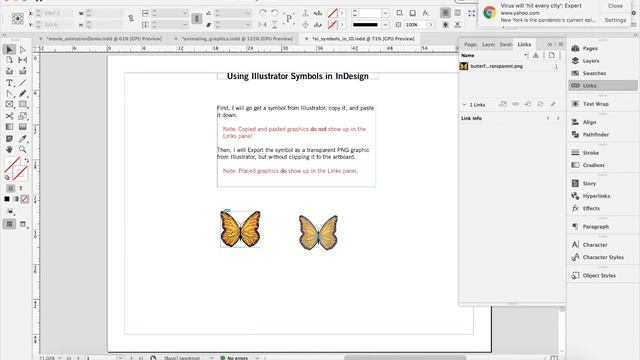Click the Content Placer tool
The height and width of the screenshot is (360, 640).
(x=23, y=71)
